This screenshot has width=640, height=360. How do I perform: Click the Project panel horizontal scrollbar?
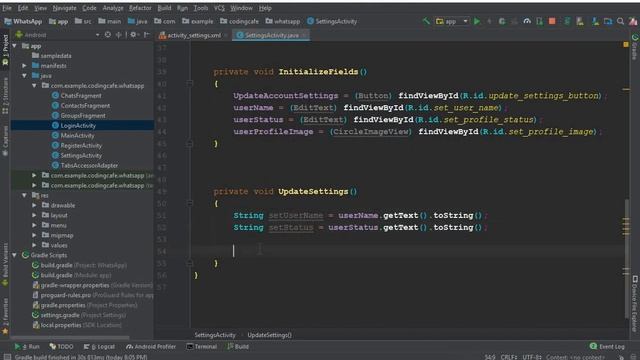[x=70, y=338]
